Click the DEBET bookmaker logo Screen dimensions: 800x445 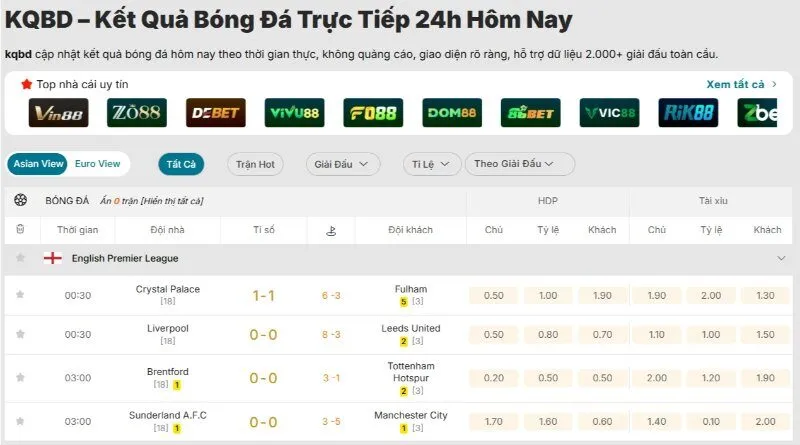216,113
